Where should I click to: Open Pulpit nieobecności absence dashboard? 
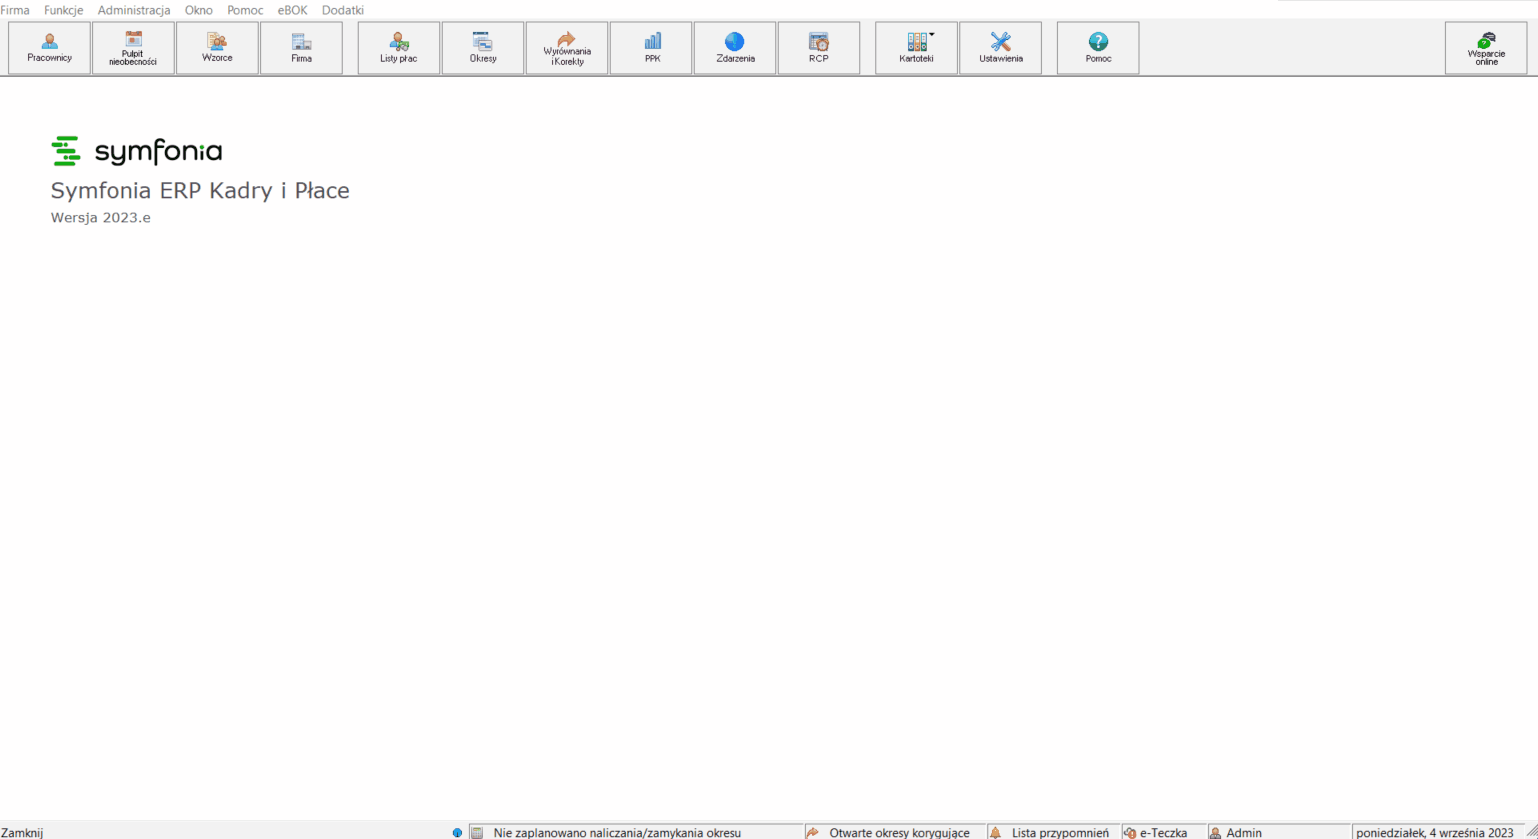(133, 48)
